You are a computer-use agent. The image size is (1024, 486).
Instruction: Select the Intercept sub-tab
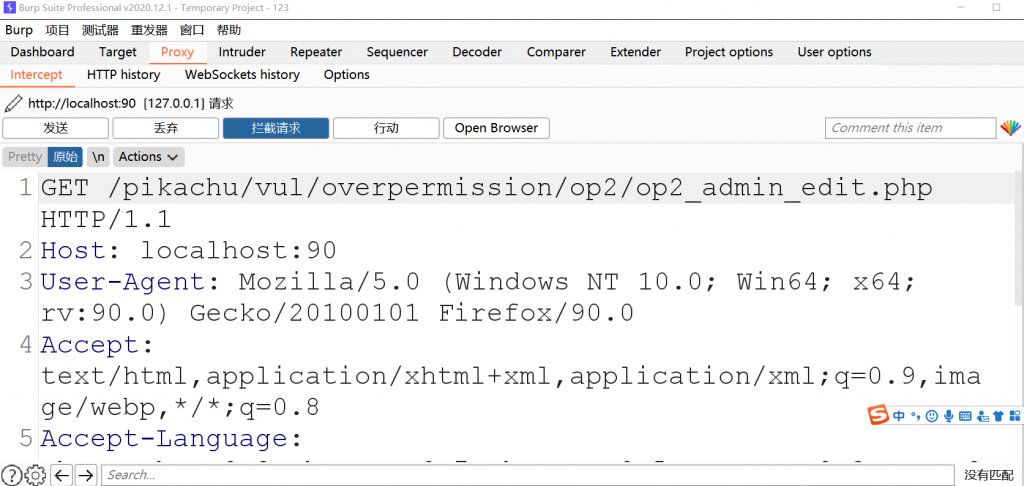[37, 74]
